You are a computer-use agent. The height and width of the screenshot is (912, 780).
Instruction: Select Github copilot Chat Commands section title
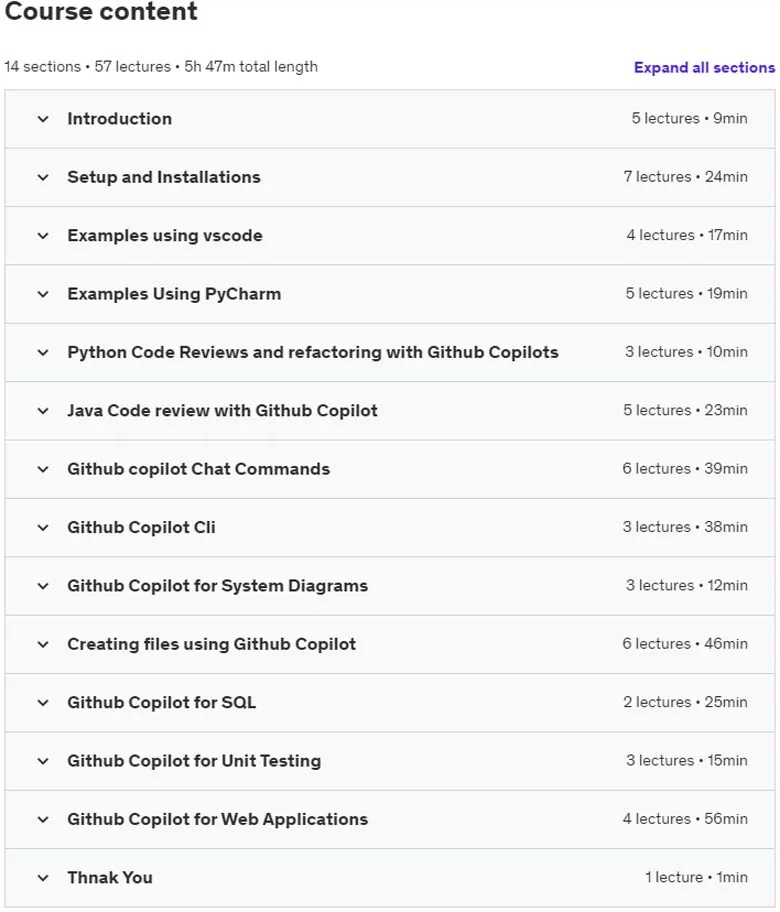pos(198,469)
